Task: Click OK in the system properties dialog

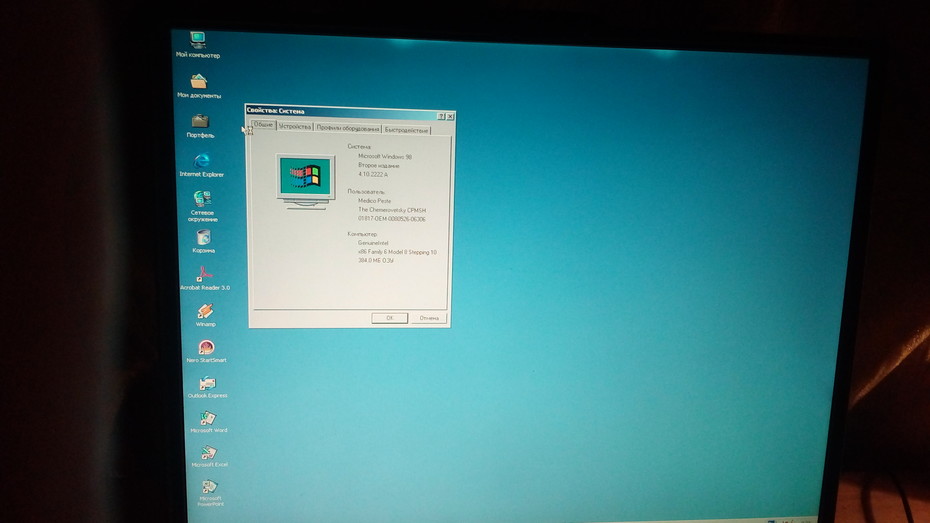Action: pyautogui.click(x=390, y=318)
